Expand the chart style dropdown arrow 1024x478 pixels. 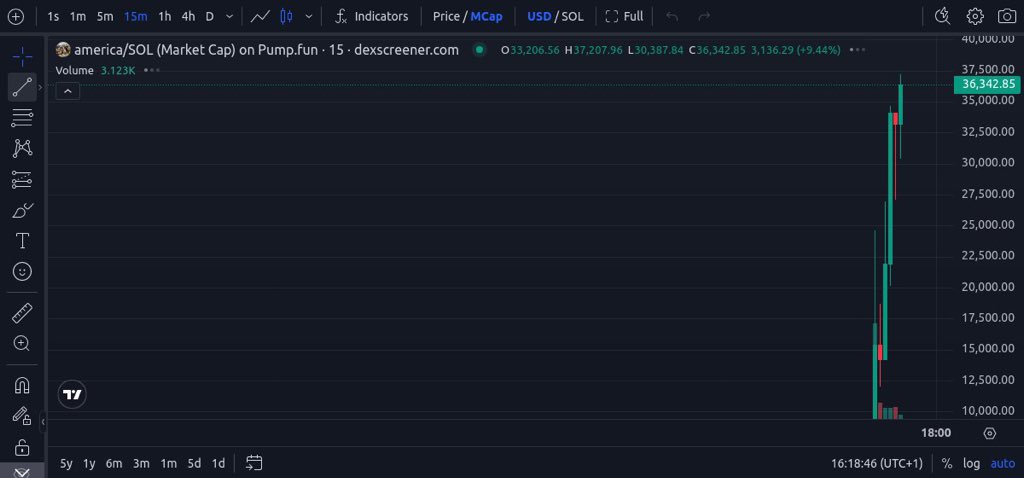tap(309, 16)
